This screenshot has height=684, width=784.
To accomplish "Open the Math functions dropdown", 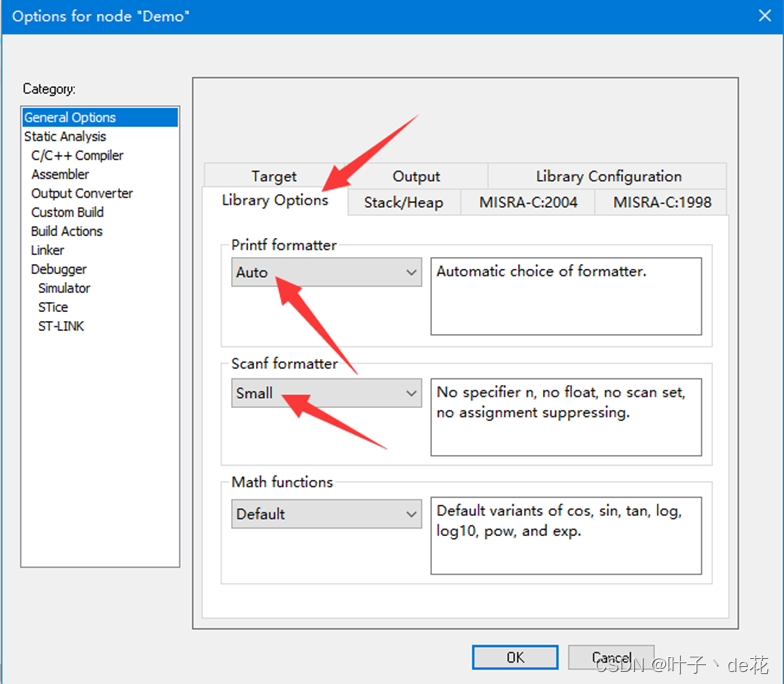I will pyautogui.click(x=326, y=514).
